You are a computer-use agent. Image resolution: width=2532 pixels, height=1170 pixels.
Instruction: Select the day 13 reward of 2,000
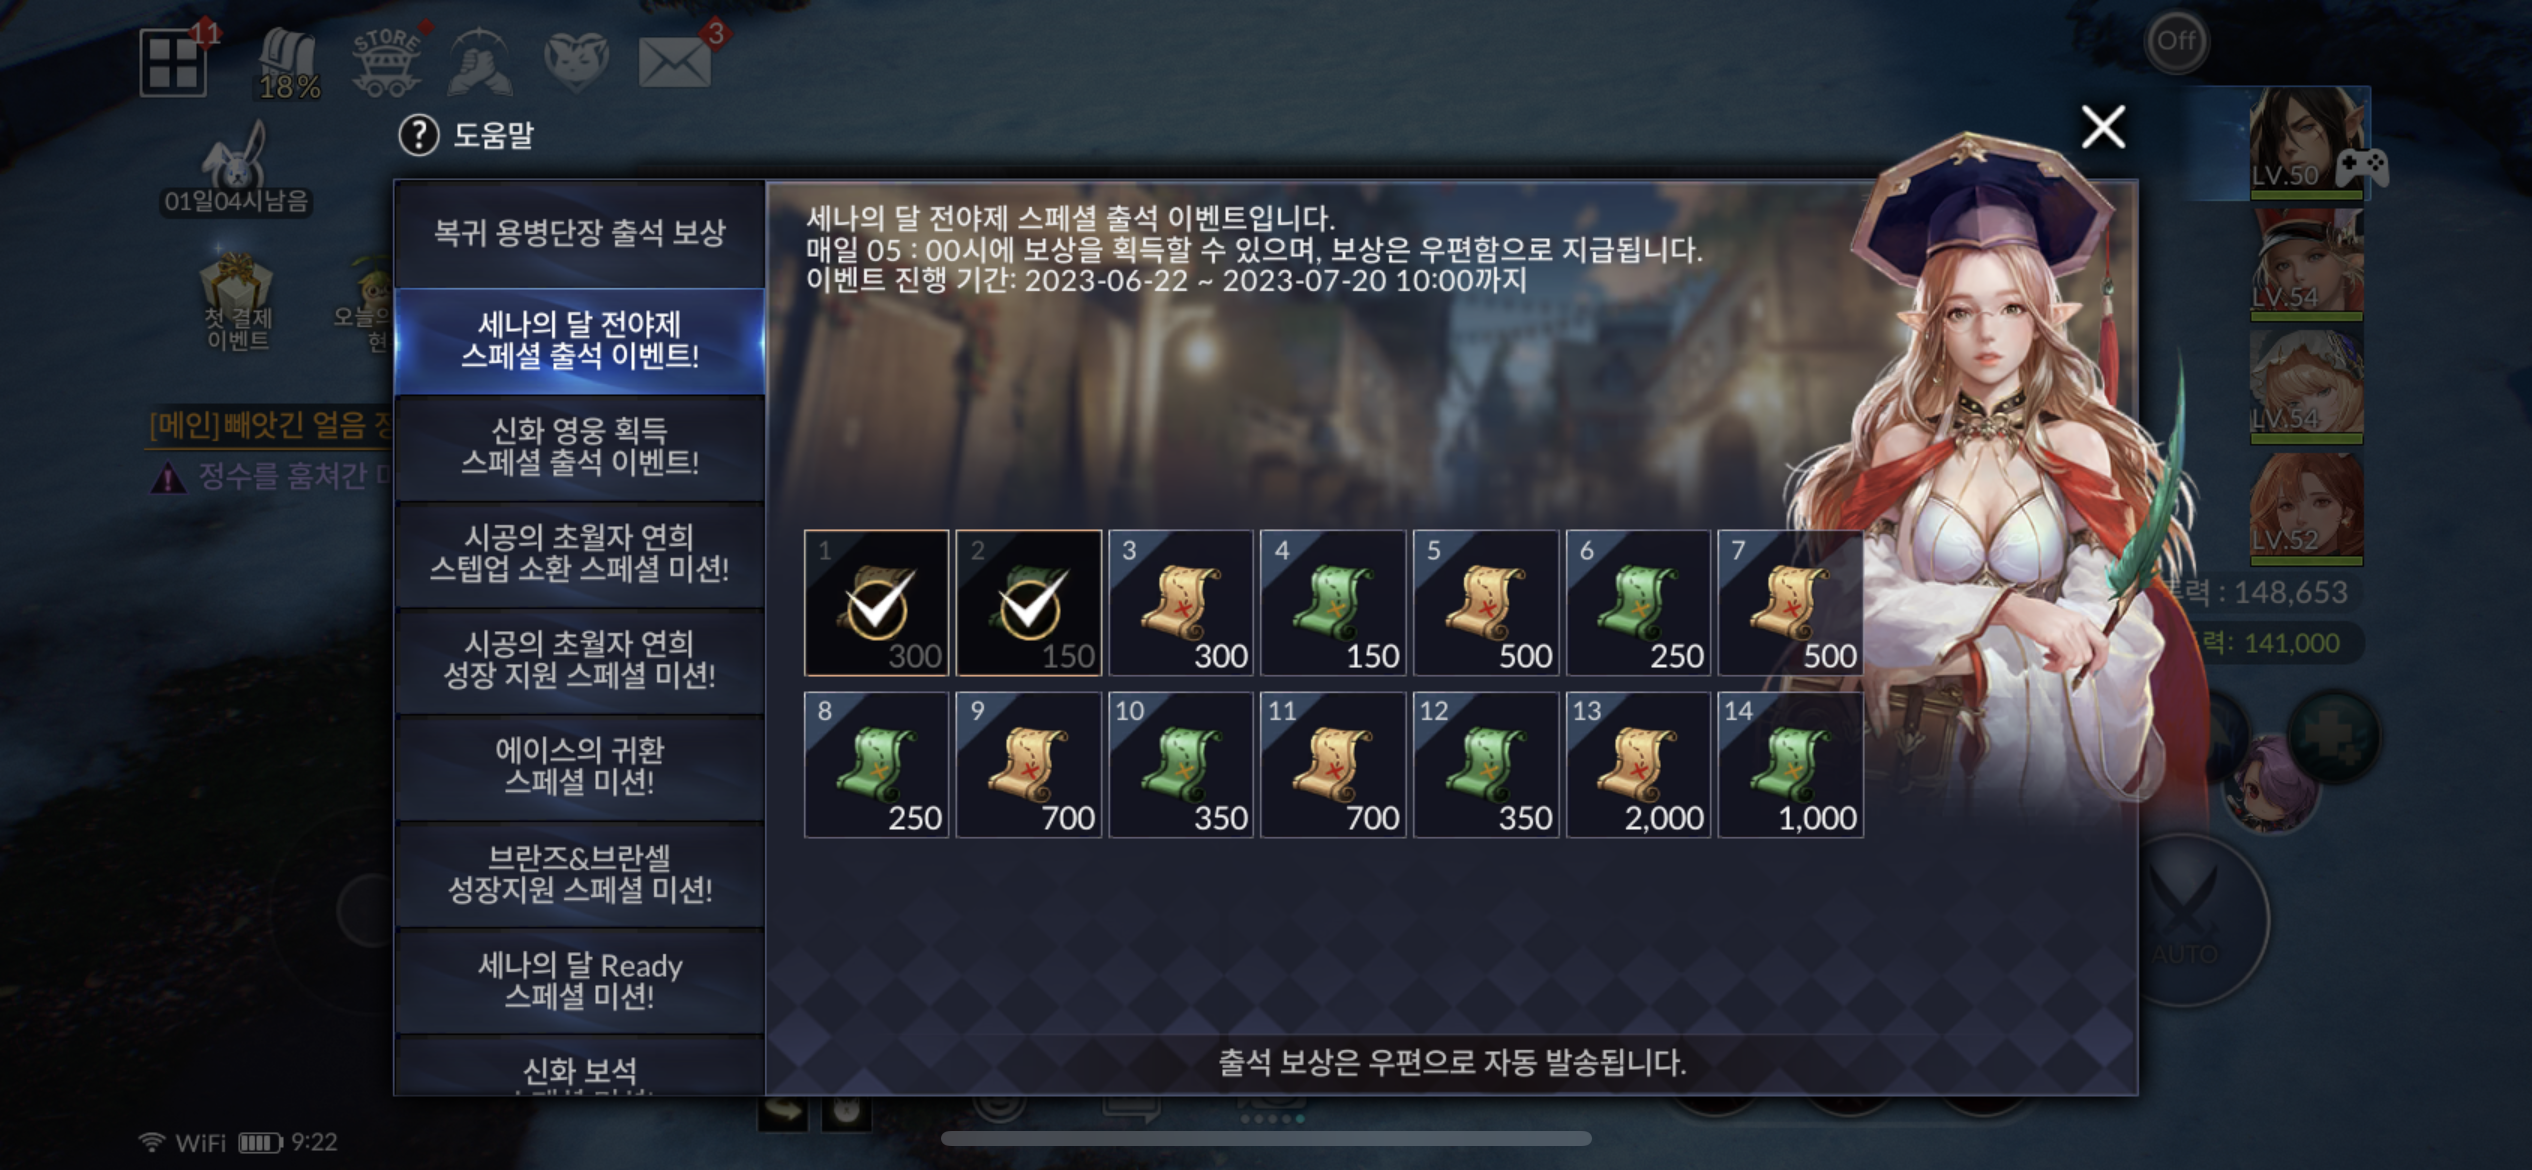click(1638, 765)
